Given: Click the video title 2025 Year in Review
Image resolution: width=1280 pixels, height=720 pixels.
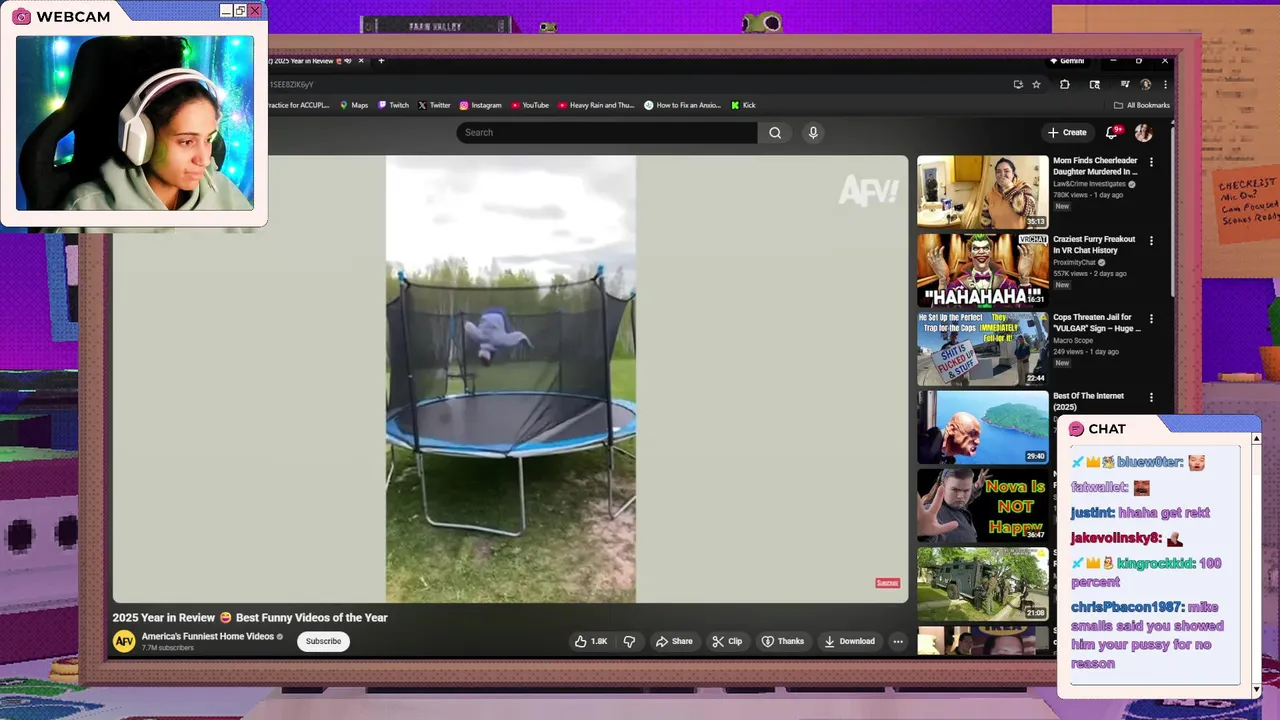Looking at the screenshot, I should pos(250,617).
